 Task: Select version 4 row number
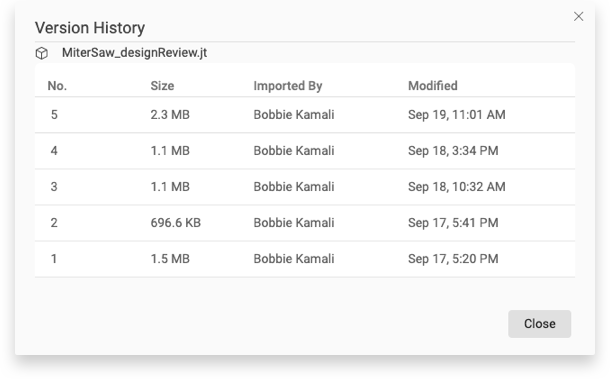click(x=54, y=151)
